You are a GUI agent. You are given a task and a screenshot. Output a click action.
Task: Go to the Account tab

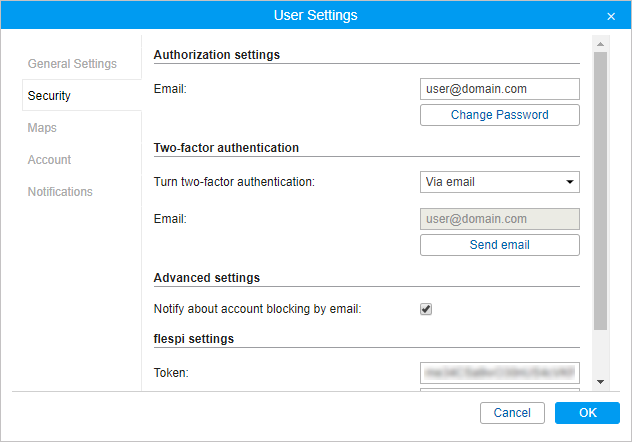49,160
